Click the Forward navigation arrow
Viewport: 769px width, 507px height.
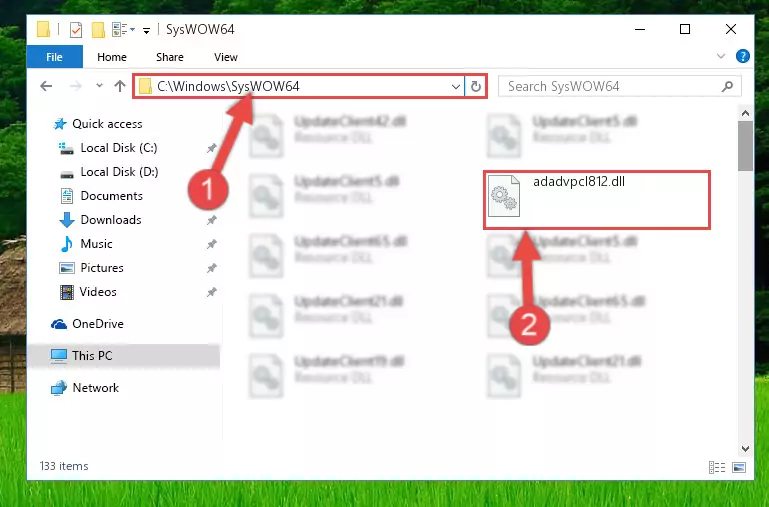pos(76,86)
